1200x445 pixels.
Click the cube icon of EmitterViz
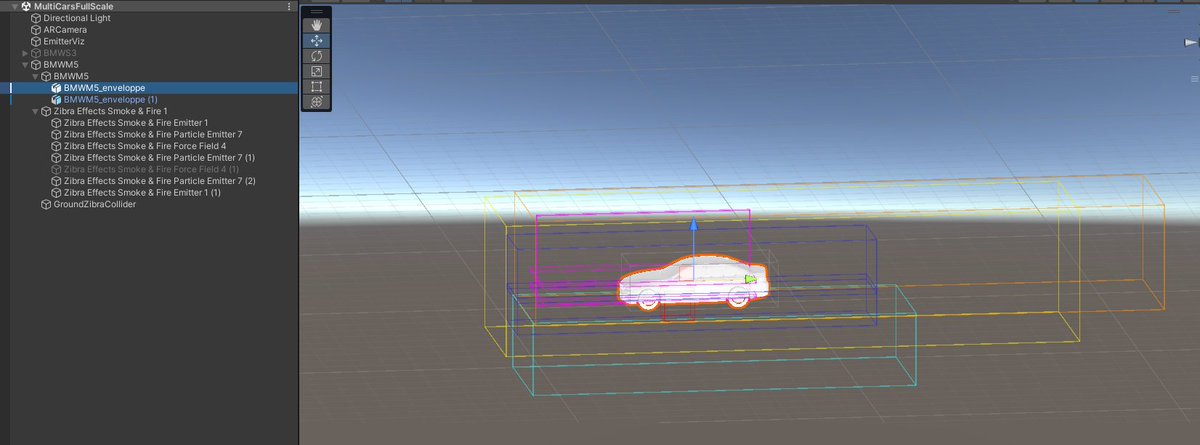tap(35, 41)
